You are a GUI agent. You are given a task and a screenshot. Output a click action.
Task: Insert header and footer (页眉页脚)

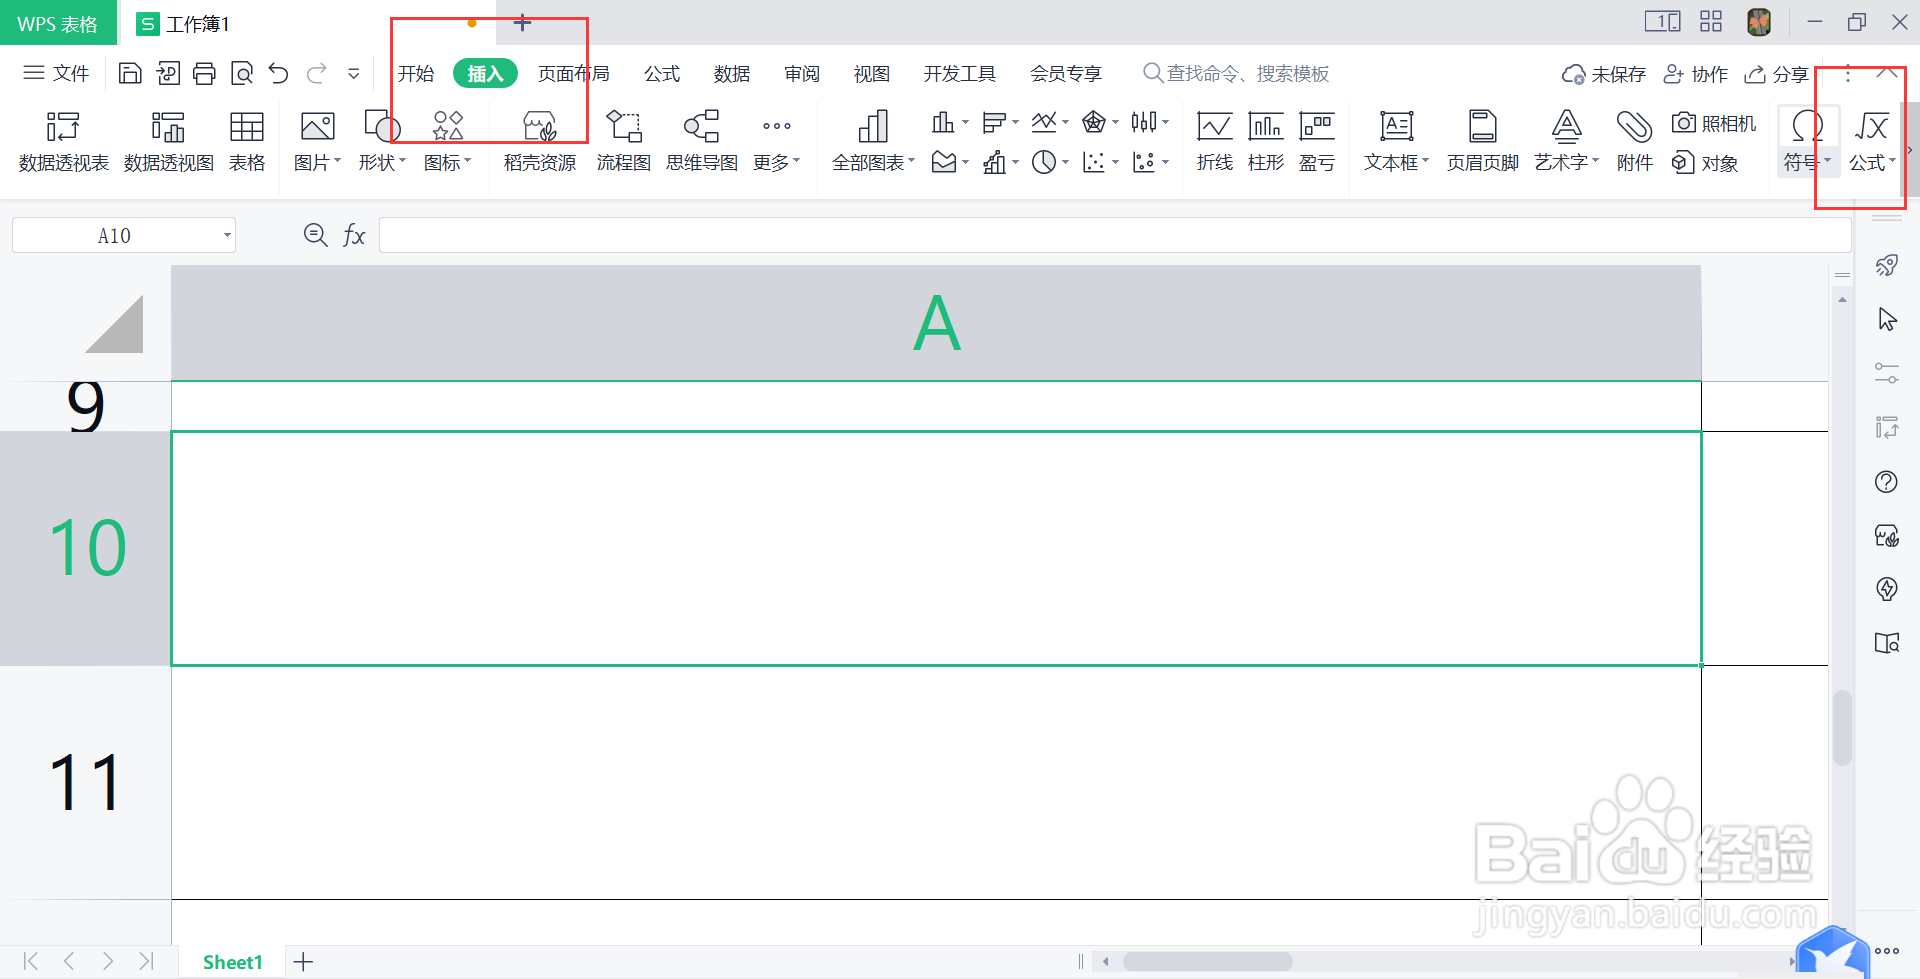[1483, 141]
